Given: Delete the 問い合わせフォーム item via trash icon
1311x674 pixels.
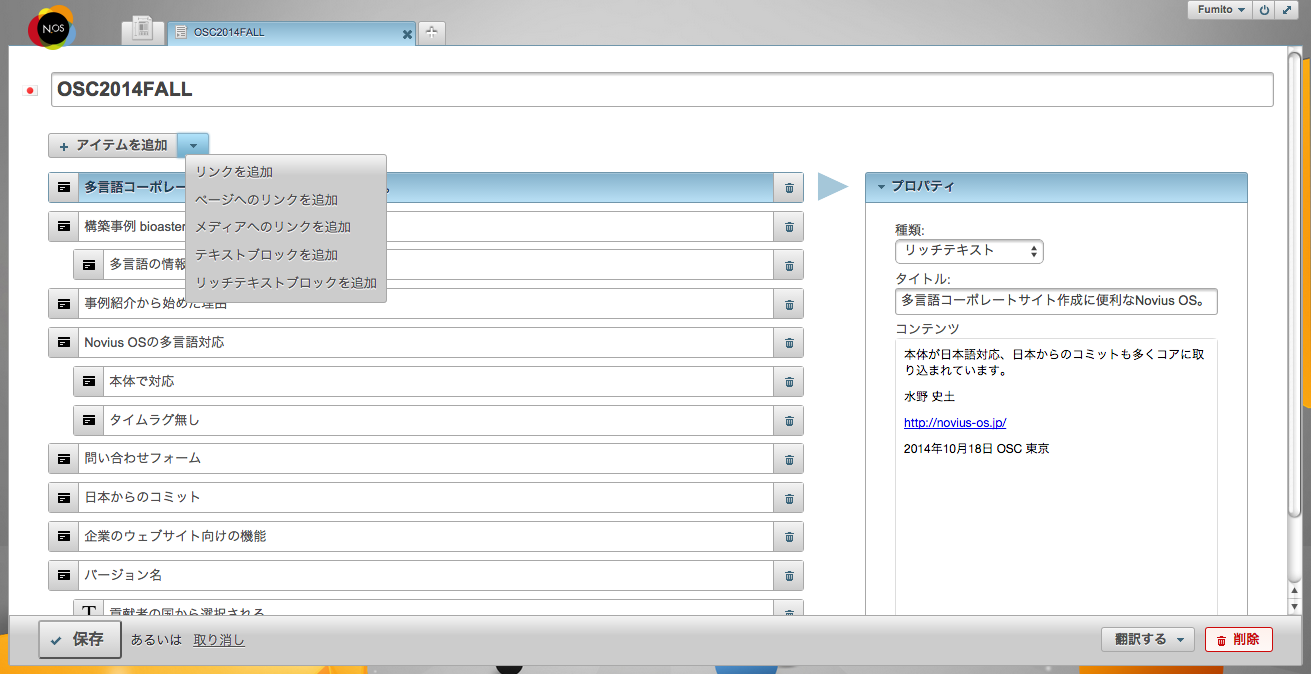Looking at the screenshot, I should pyautogui.click(x=789, y=458).
